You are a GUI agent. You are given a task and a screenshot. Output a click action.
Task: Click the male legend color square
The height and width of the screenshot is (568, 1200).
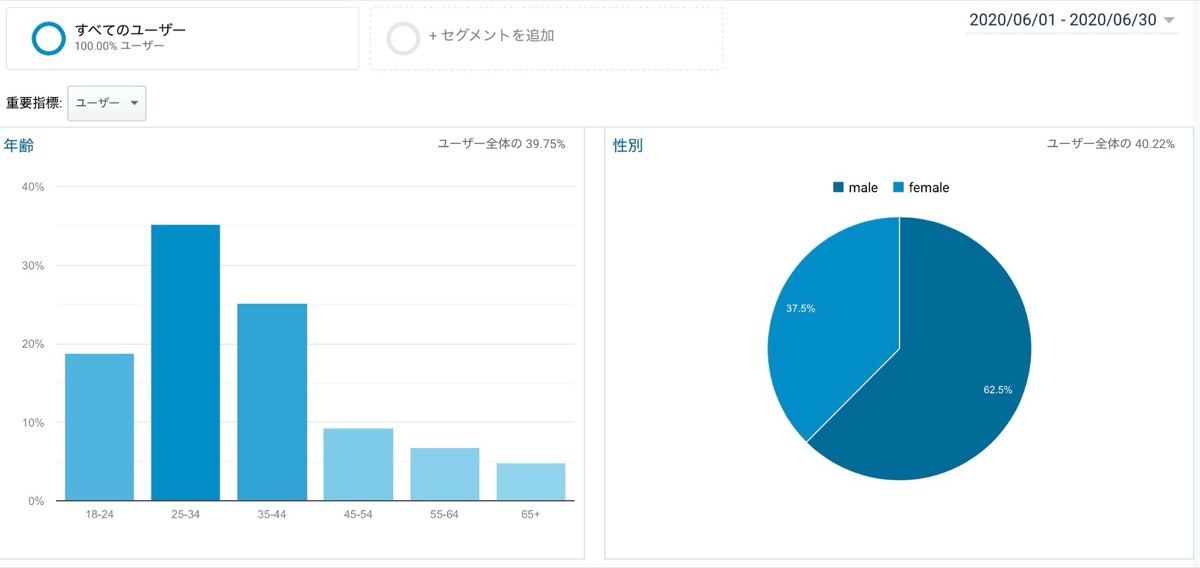click(838, 187)
